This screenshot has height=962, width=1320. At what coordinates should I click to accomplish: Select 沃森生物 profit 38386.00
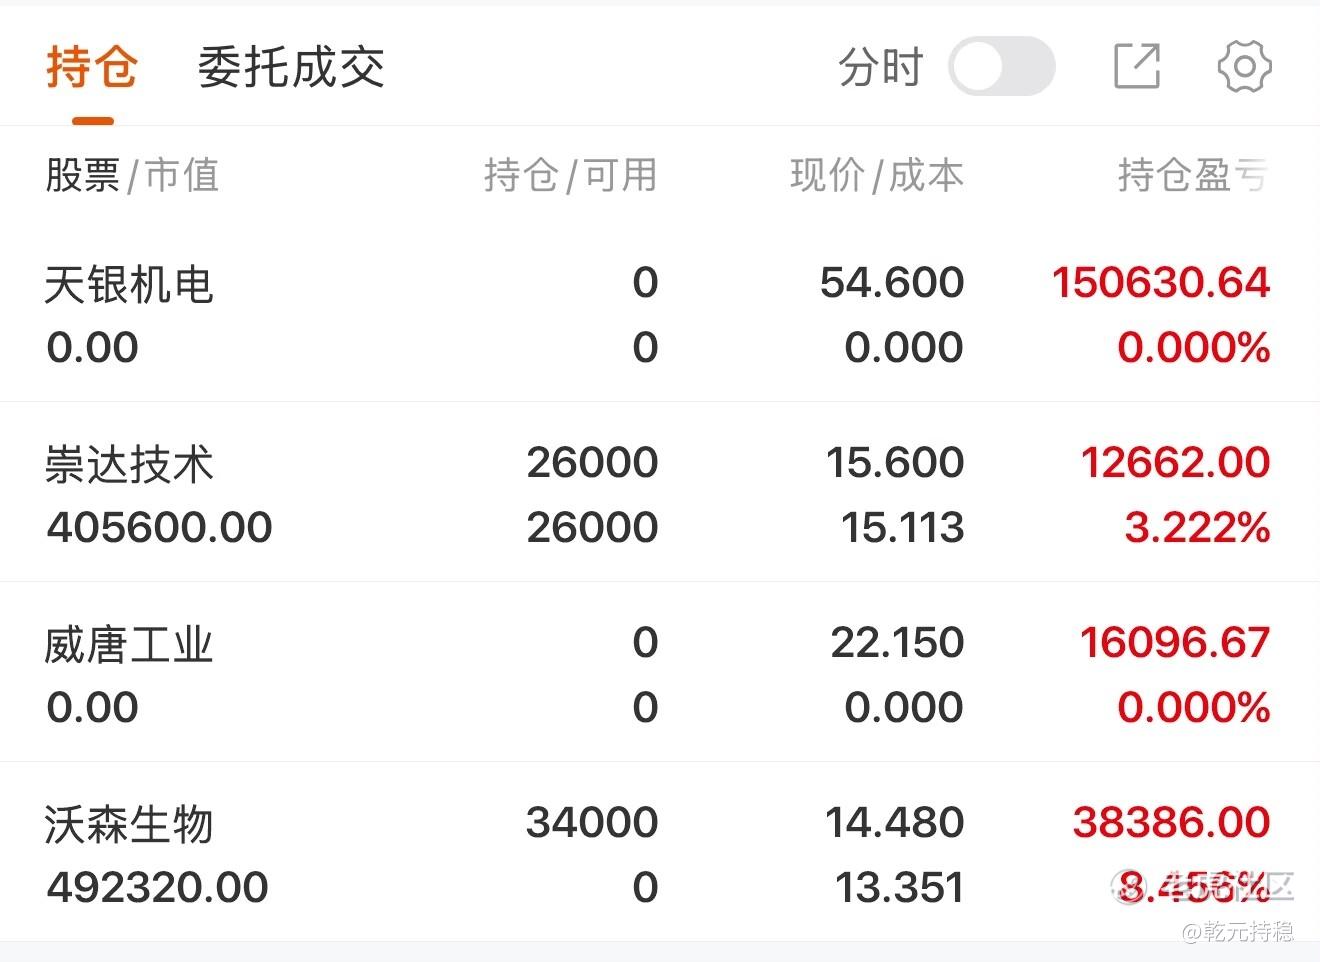click(1171, 822)
